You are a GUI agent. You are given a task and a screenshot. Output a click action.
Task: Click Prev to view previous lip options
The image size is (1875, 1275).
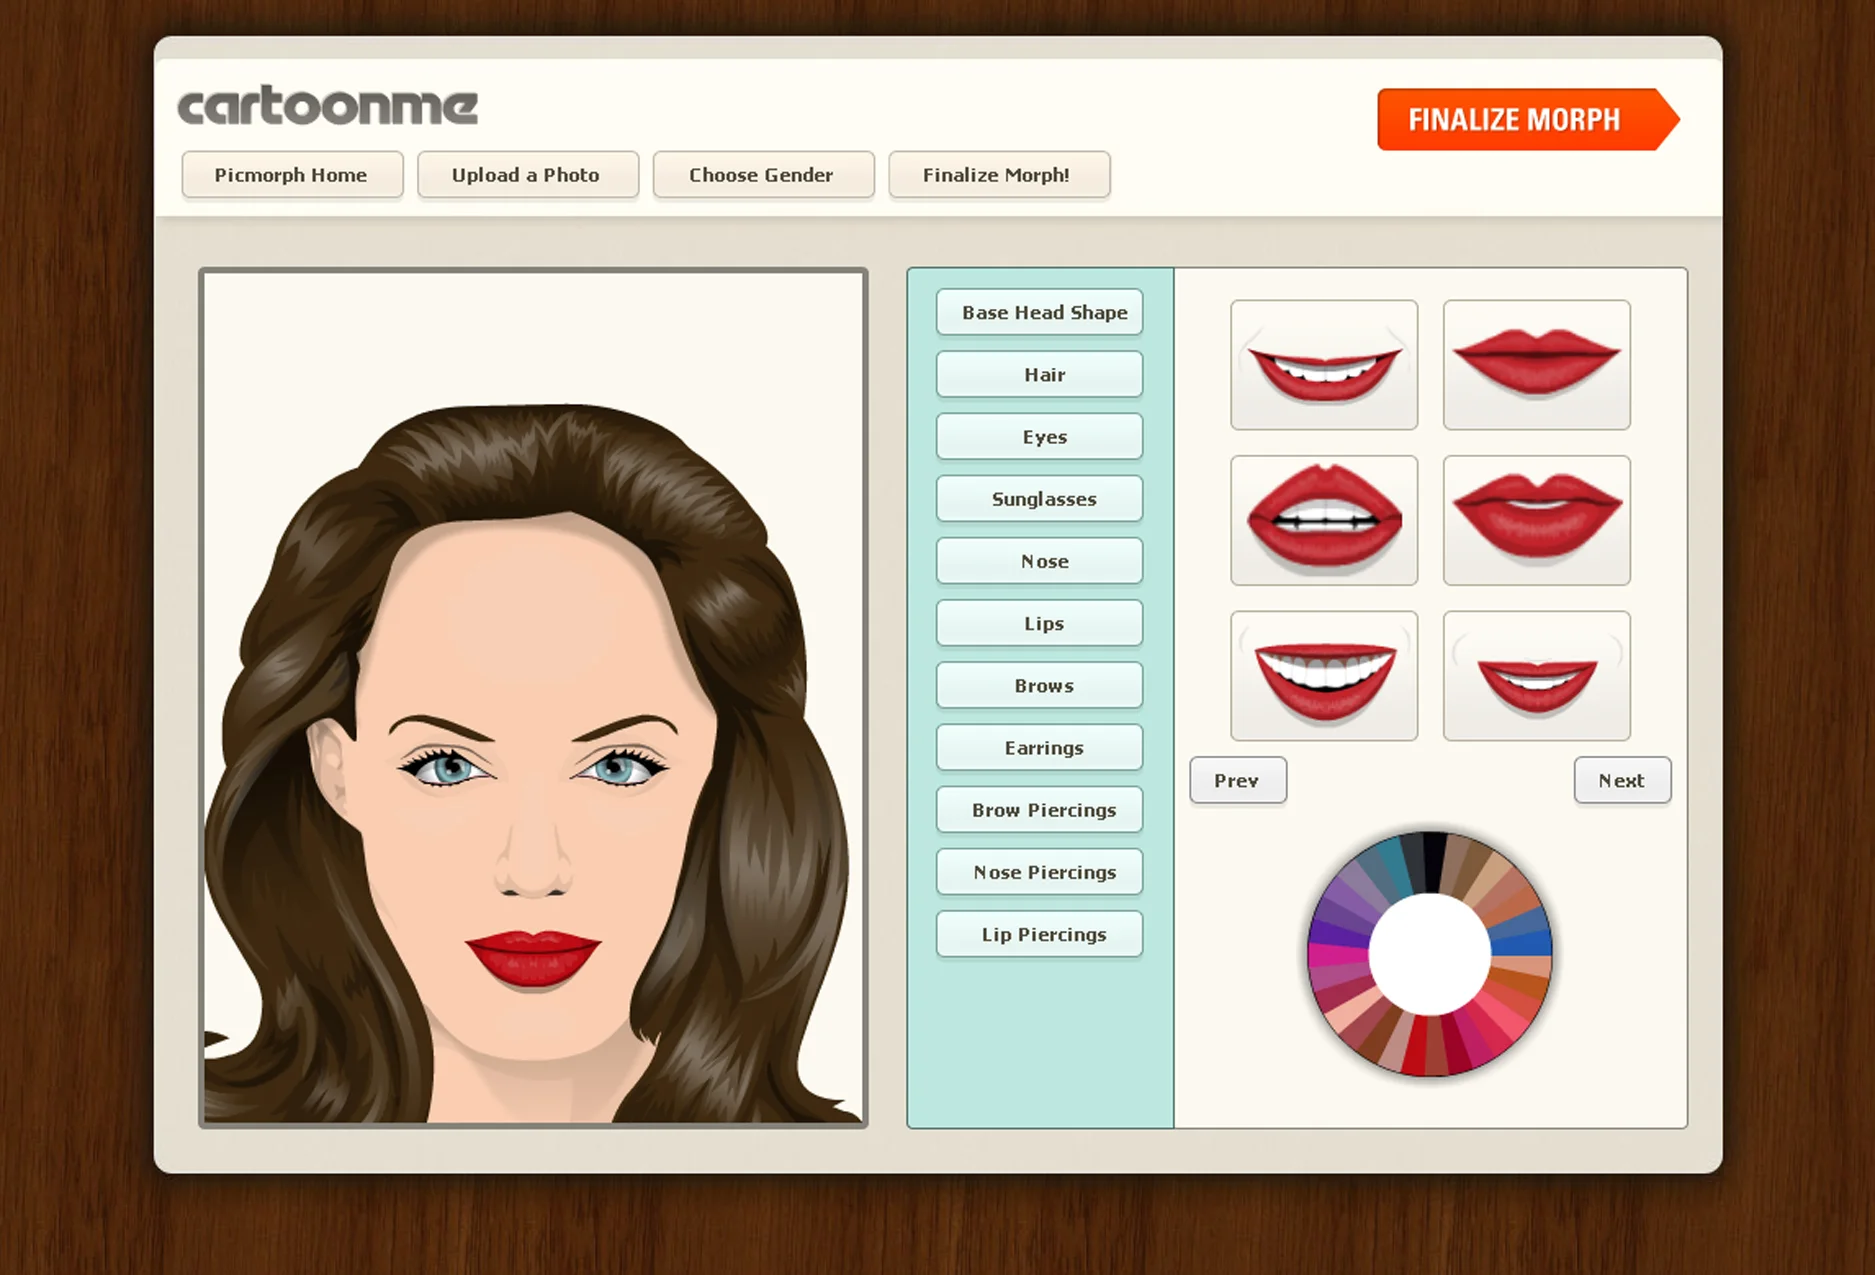[1237, 780]
